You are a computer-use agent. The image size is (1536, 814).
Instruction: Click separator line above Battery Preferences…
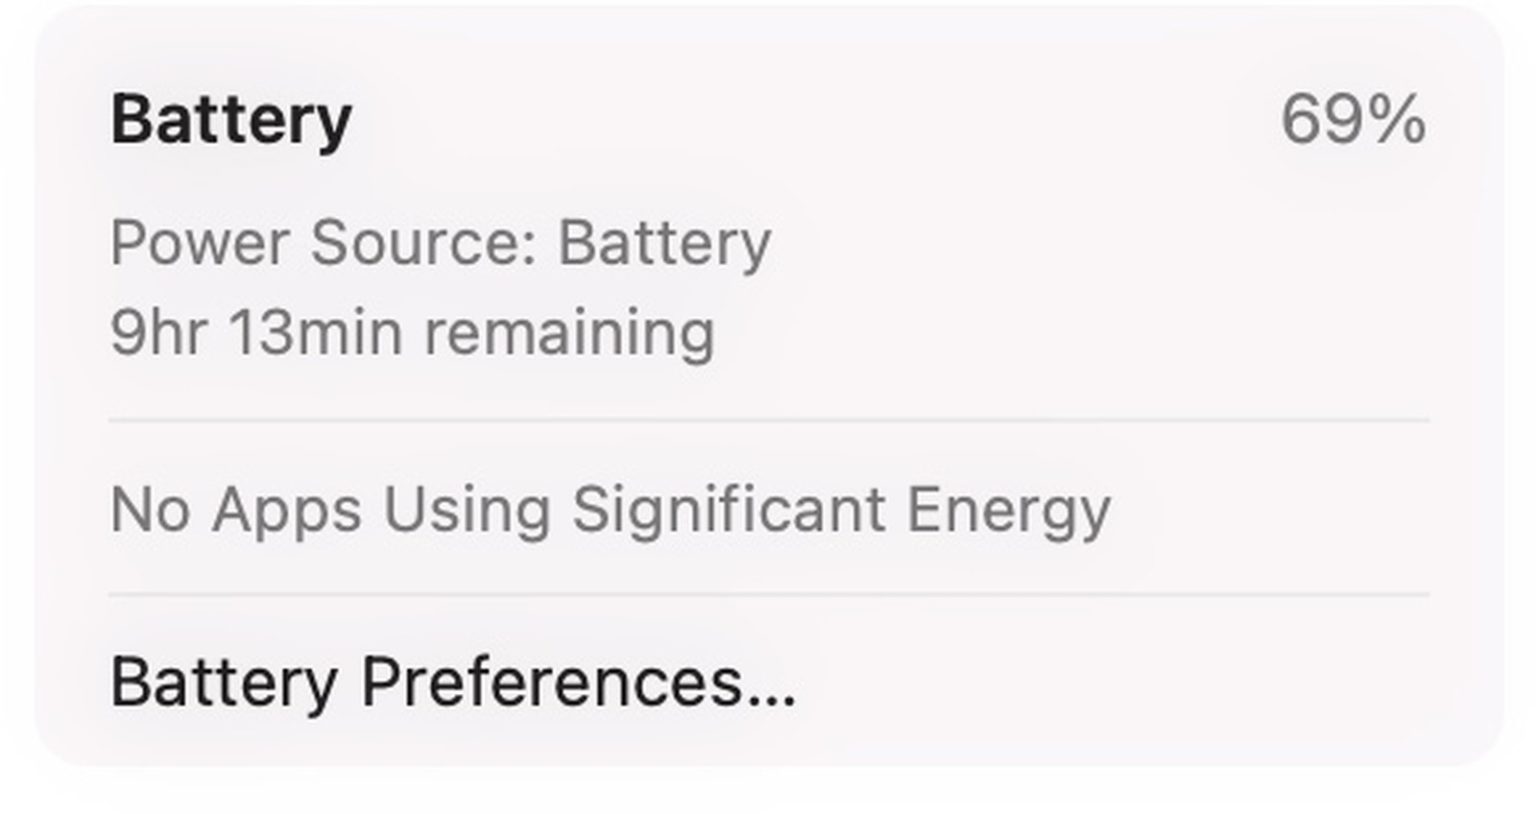pyautogui.click(x=768, y=594)
